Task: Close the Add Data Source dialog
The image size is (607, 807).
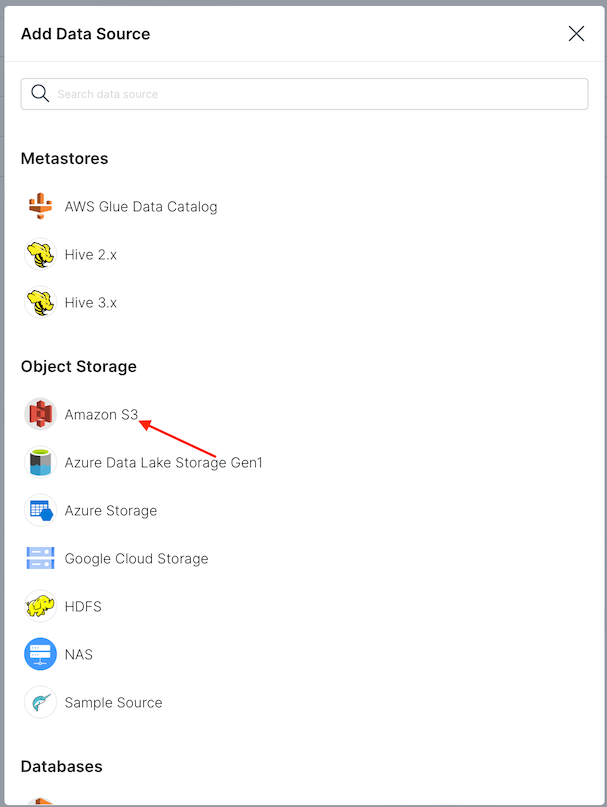Action: (576, 34)
